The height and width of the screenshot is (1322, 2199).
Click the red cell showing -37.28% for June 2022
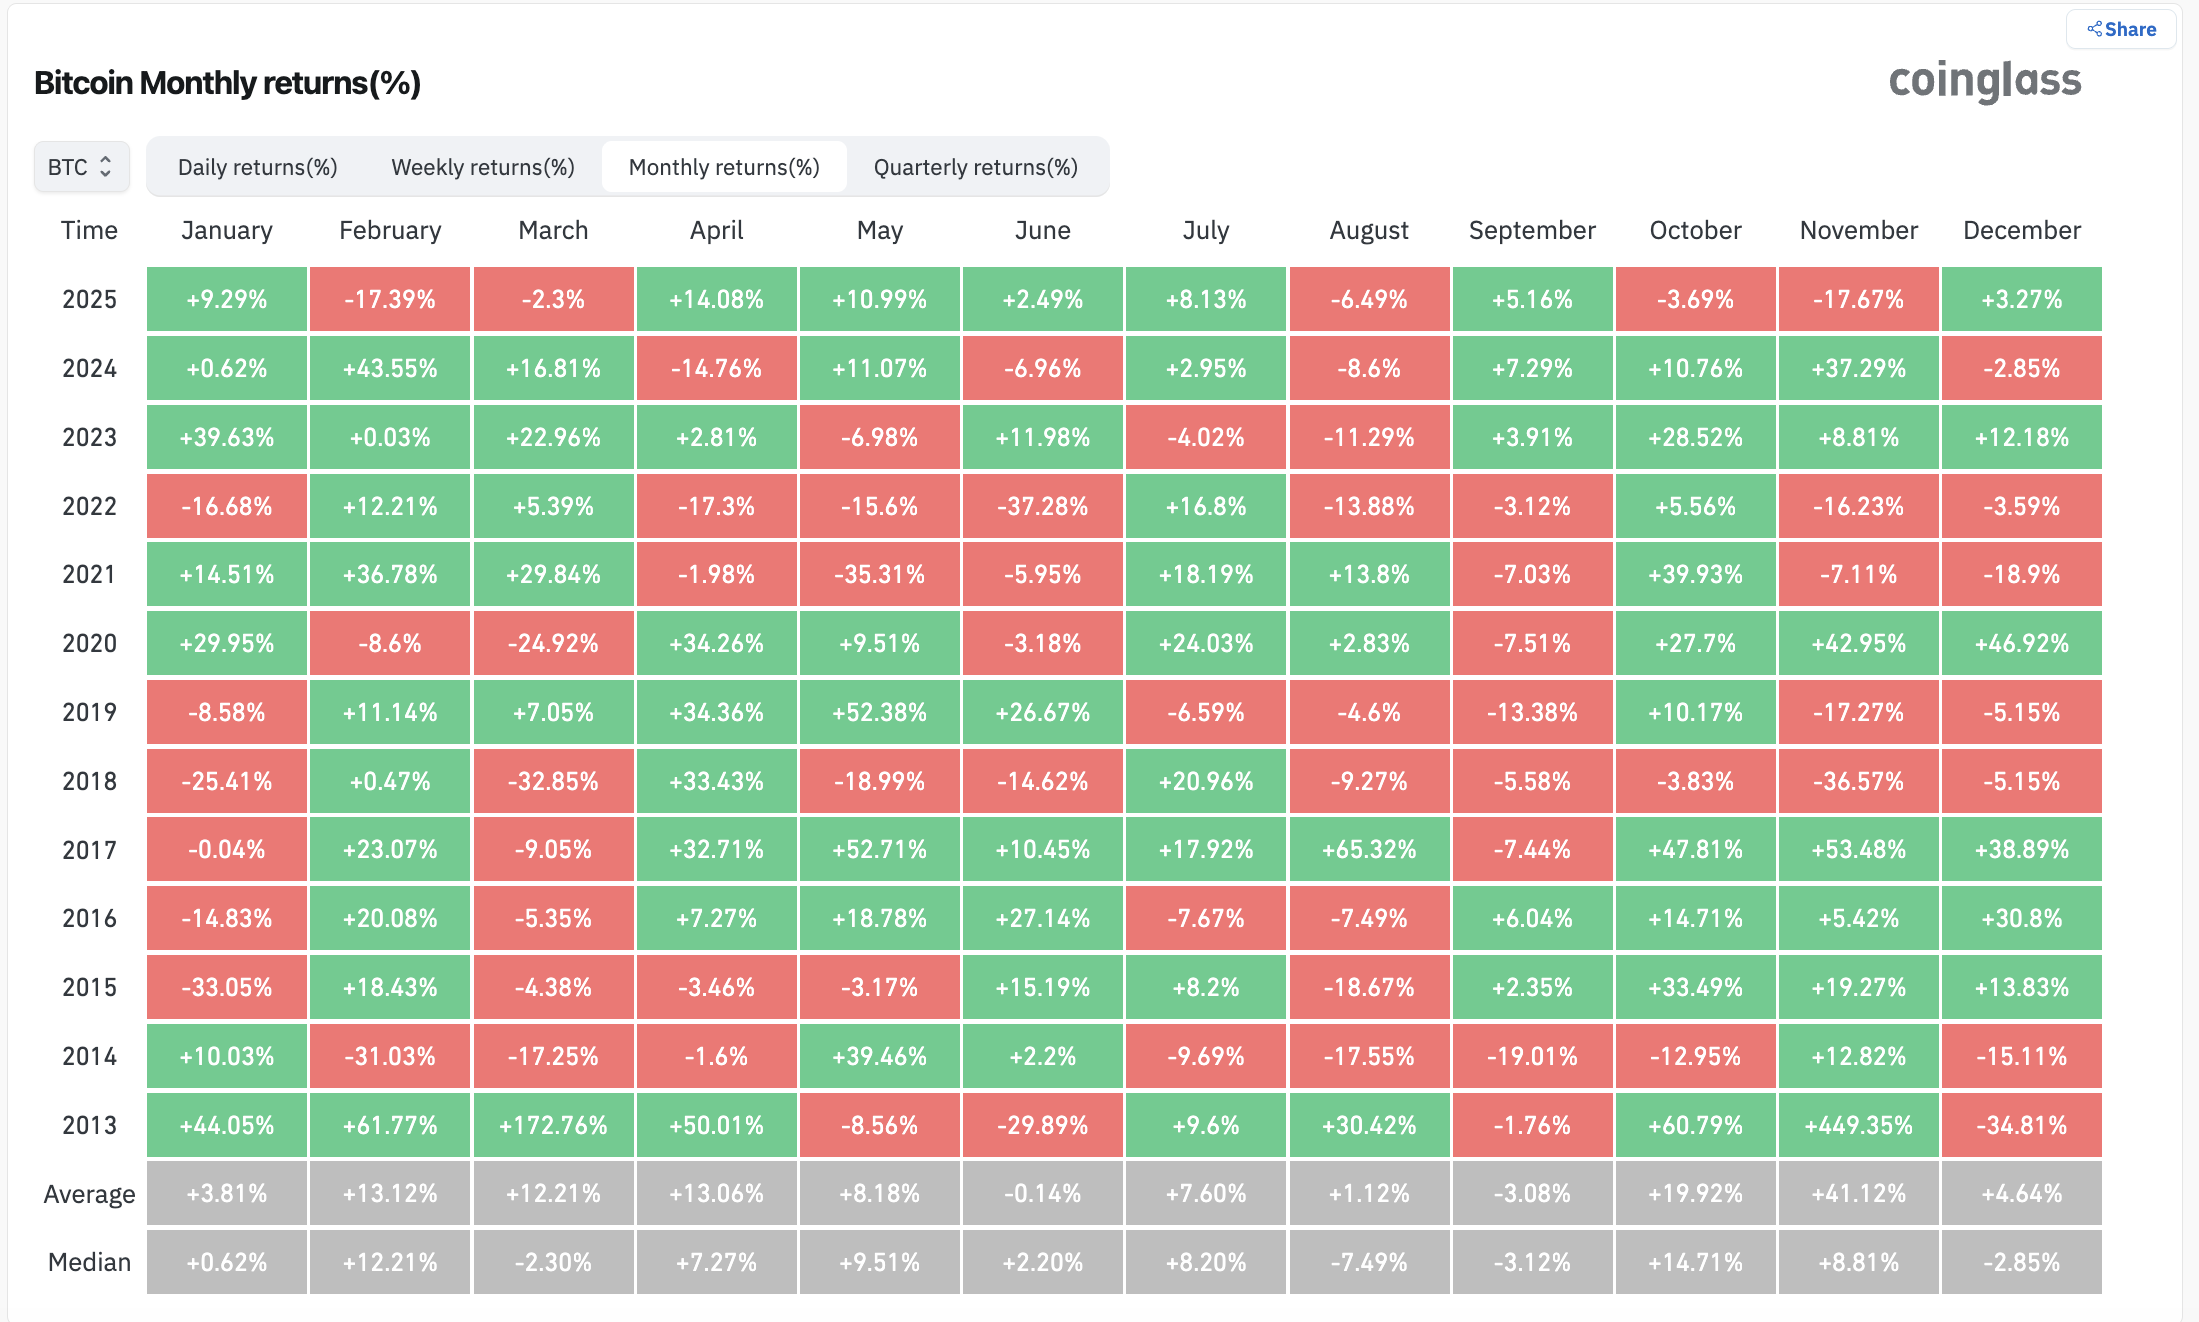pos(1043,506)
